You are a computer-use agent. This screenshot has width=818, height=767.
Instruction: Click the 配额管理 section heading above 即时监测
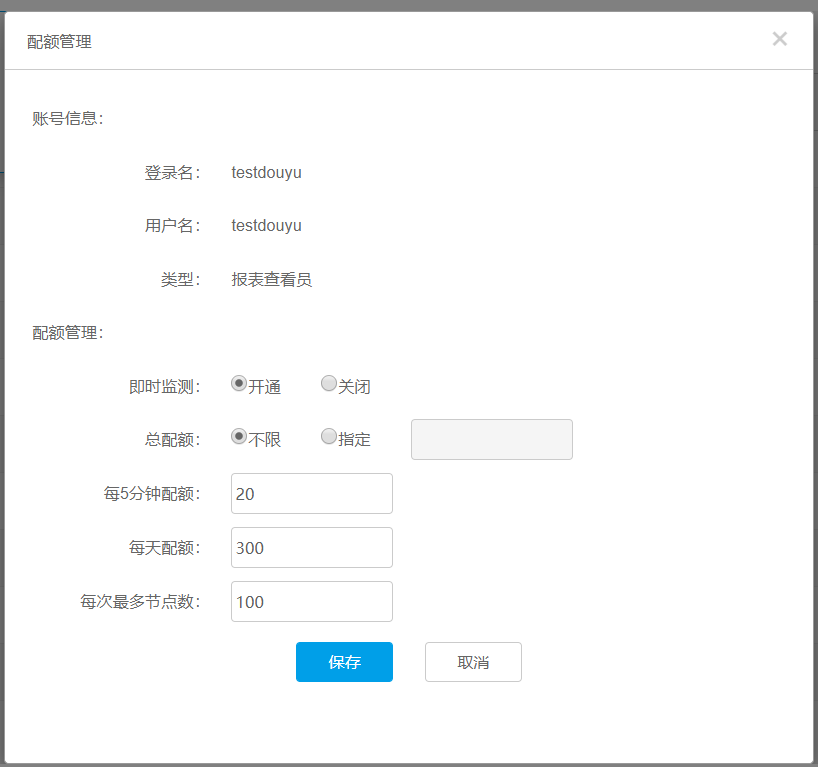pos(68,333)
